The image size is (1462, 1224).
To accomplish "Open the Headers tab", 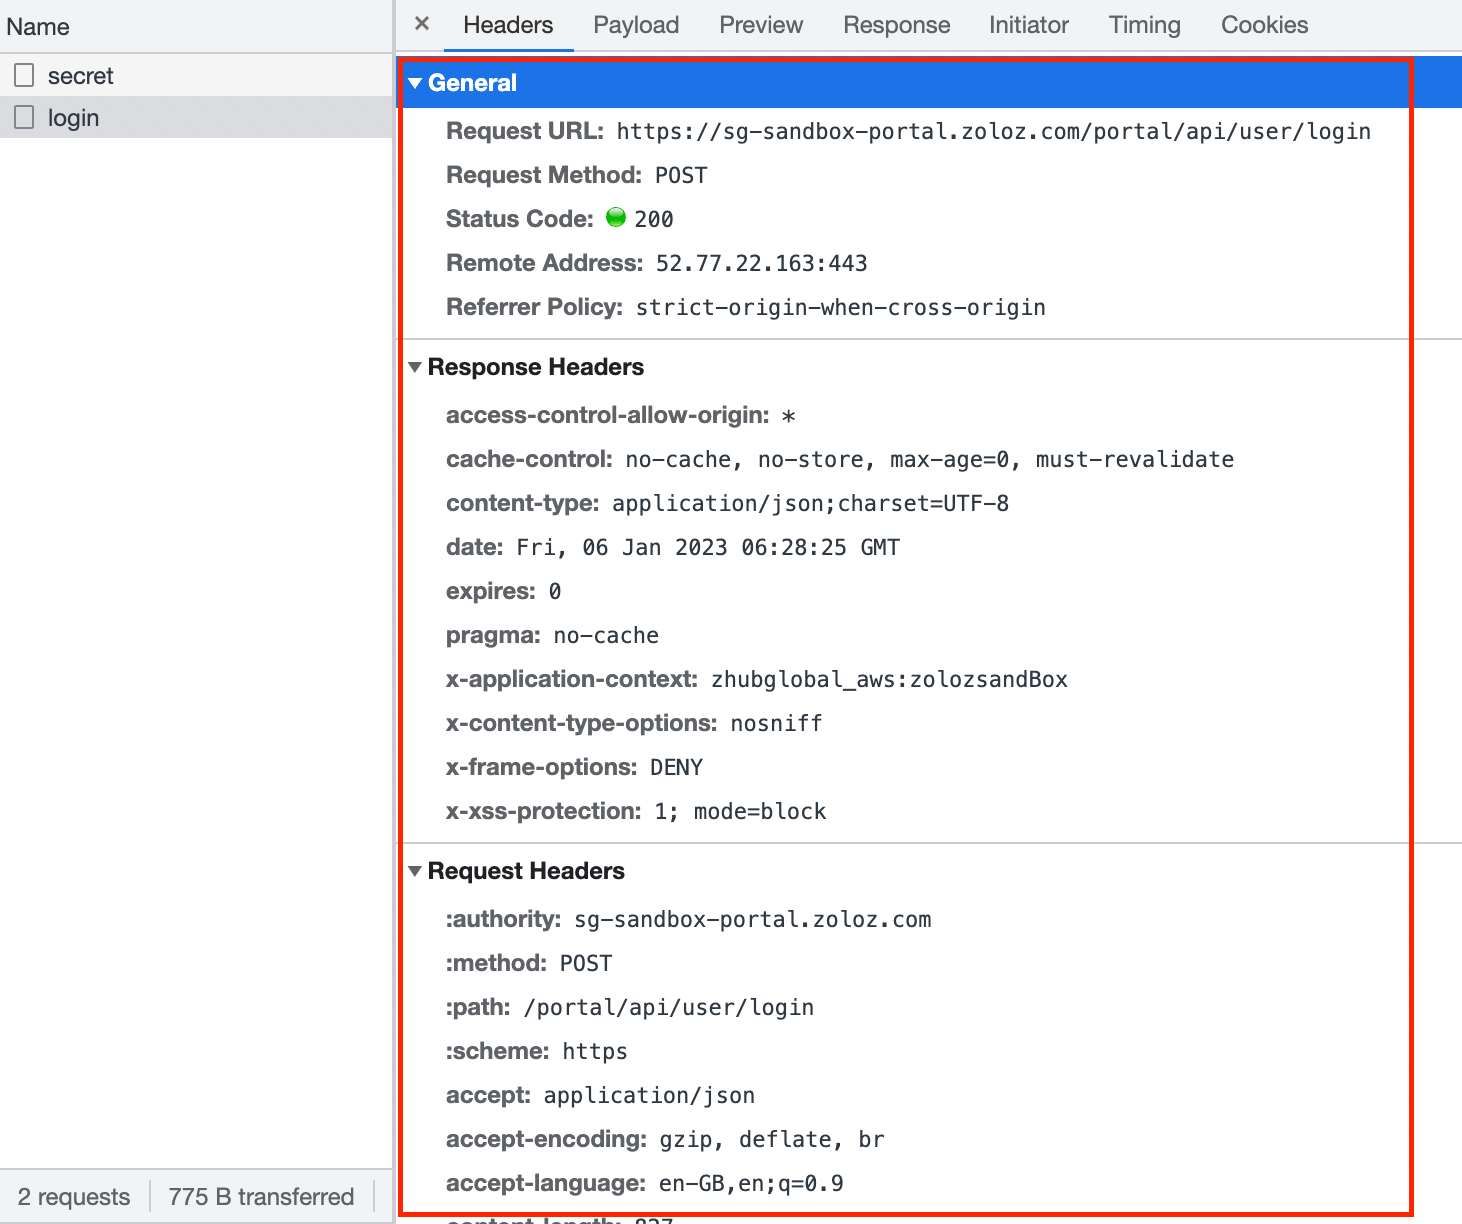I will [x=508, y=25].
